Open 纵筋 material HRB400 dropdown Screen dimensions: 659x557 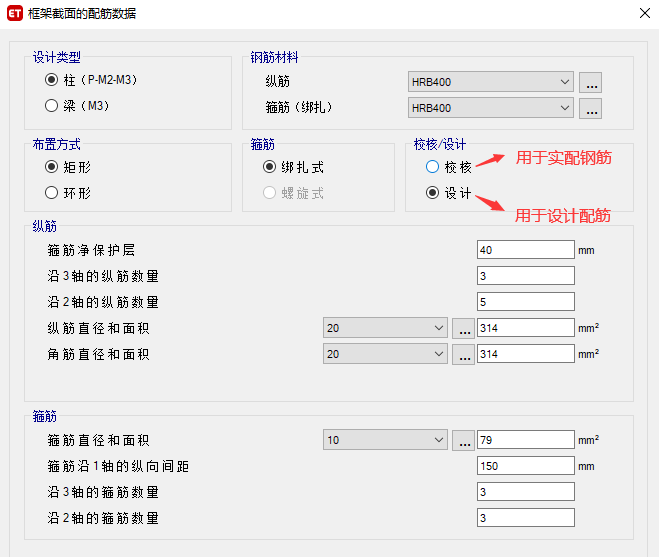click(x=490, y=82)
